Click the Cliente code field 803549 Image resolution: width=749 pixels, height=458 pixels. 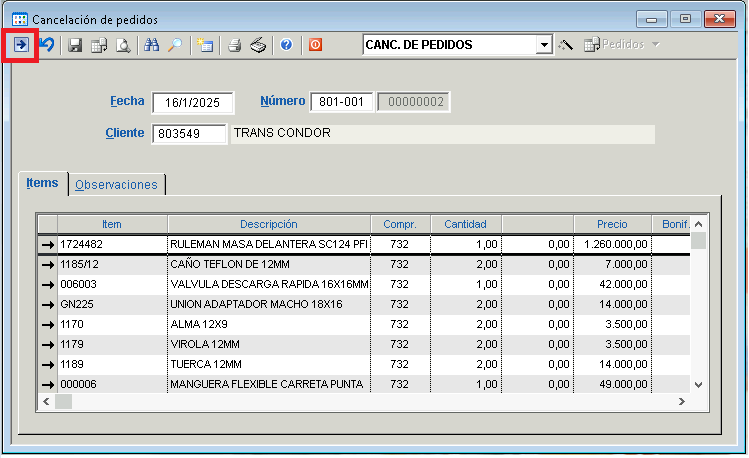click(x=189, y=134)
